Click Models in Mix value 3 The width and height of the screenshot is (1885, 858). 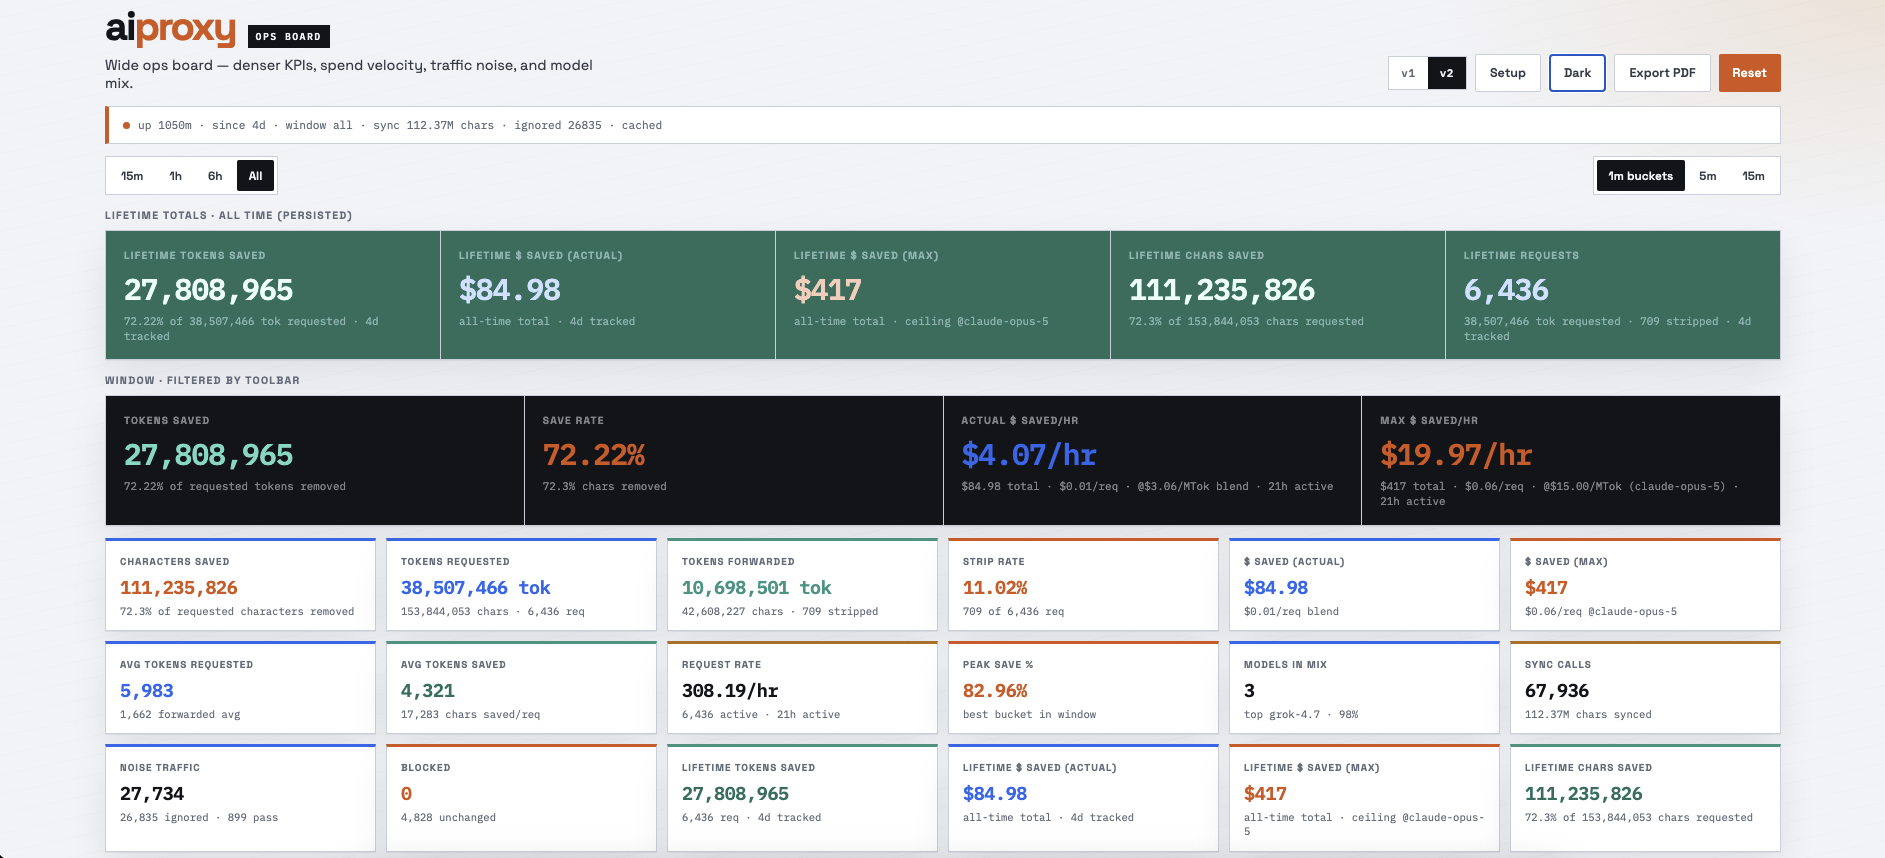pos(1249,691)
